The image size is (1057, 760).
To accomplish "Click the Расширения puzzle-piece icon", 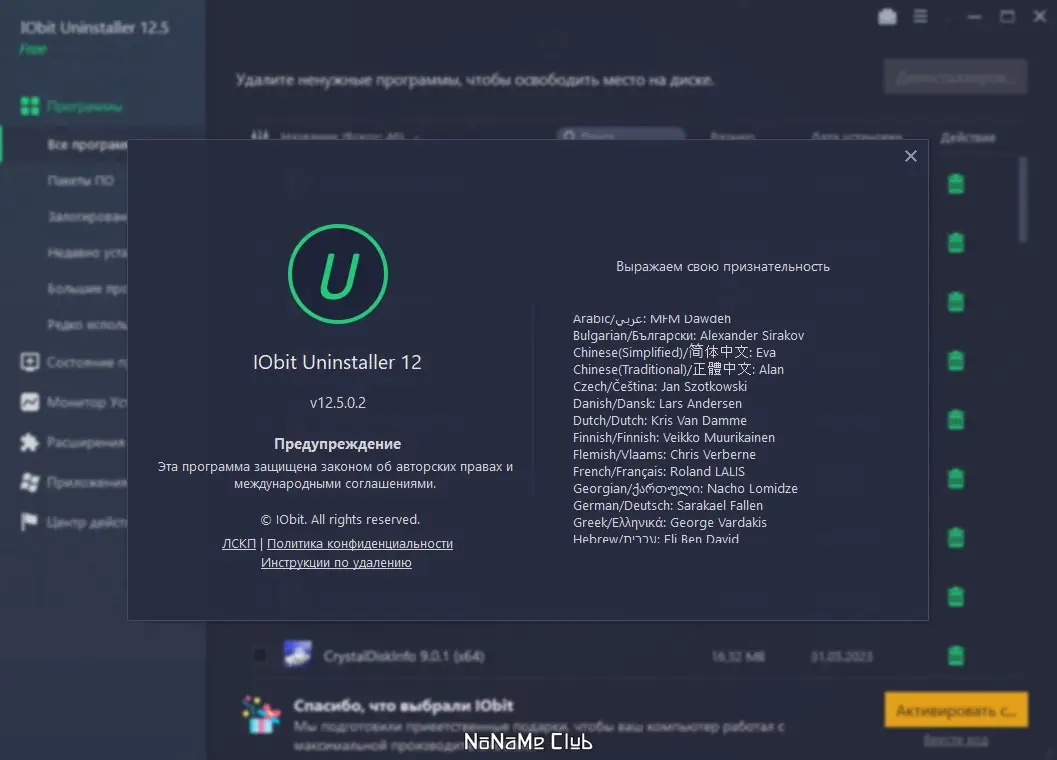I will click(30, 442).
